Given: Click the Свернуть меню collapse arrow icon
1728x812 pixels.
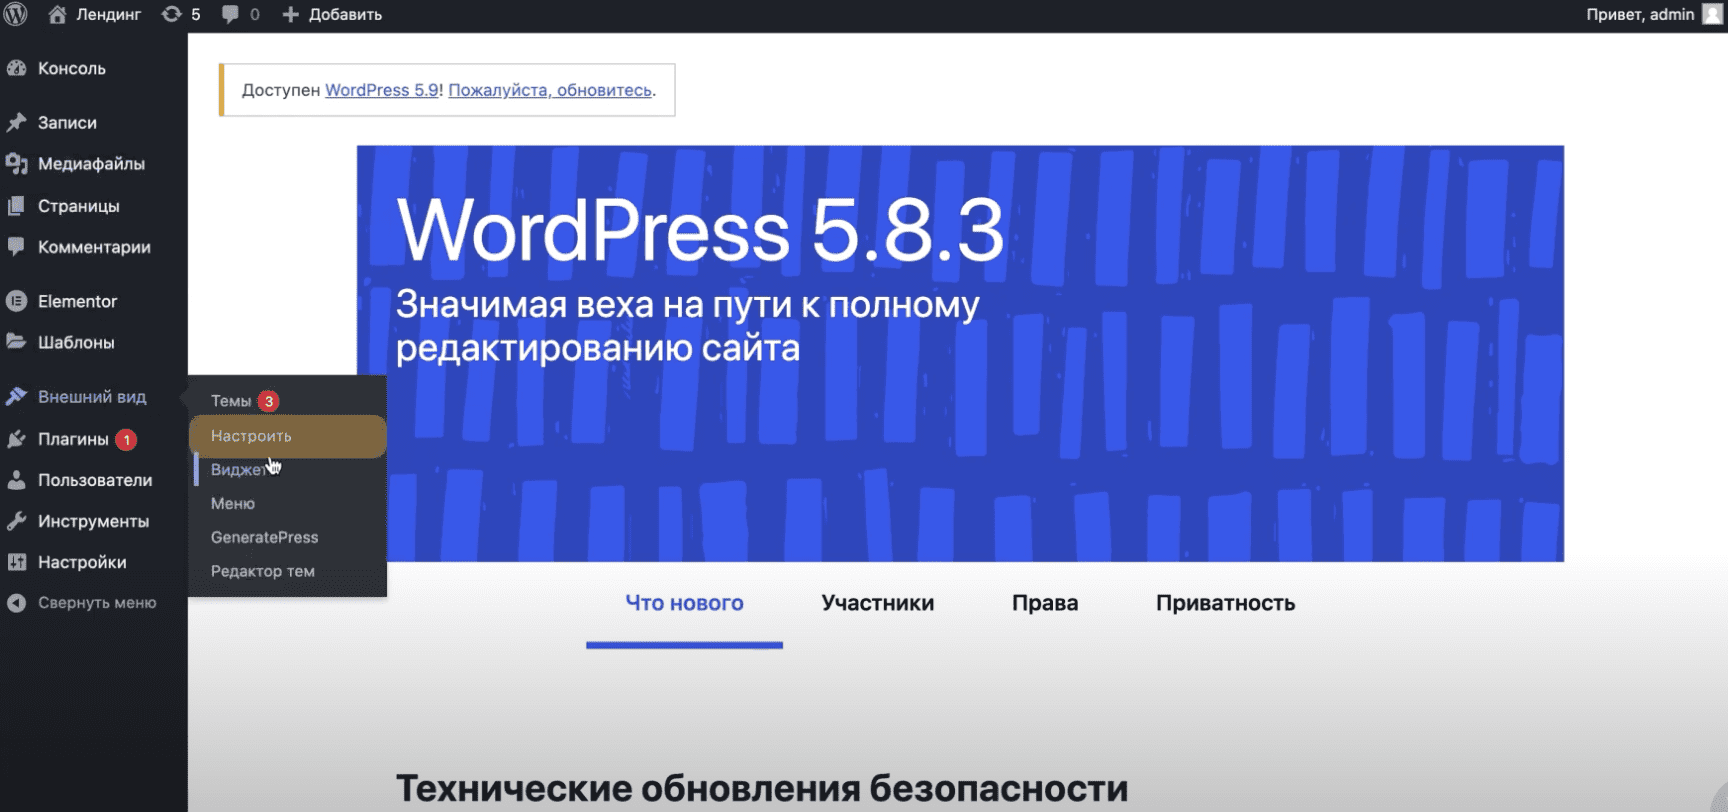Looking at the screenshot, I should [16, 602].
